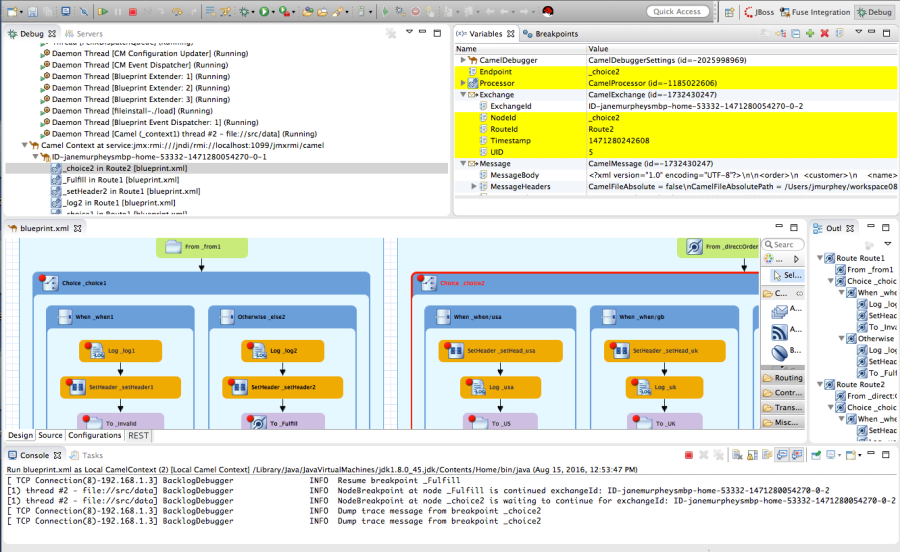Expand the MessageHeaders variable row
Image resolution: width=900 pixels, height=552 pixels.
[474, 186]
